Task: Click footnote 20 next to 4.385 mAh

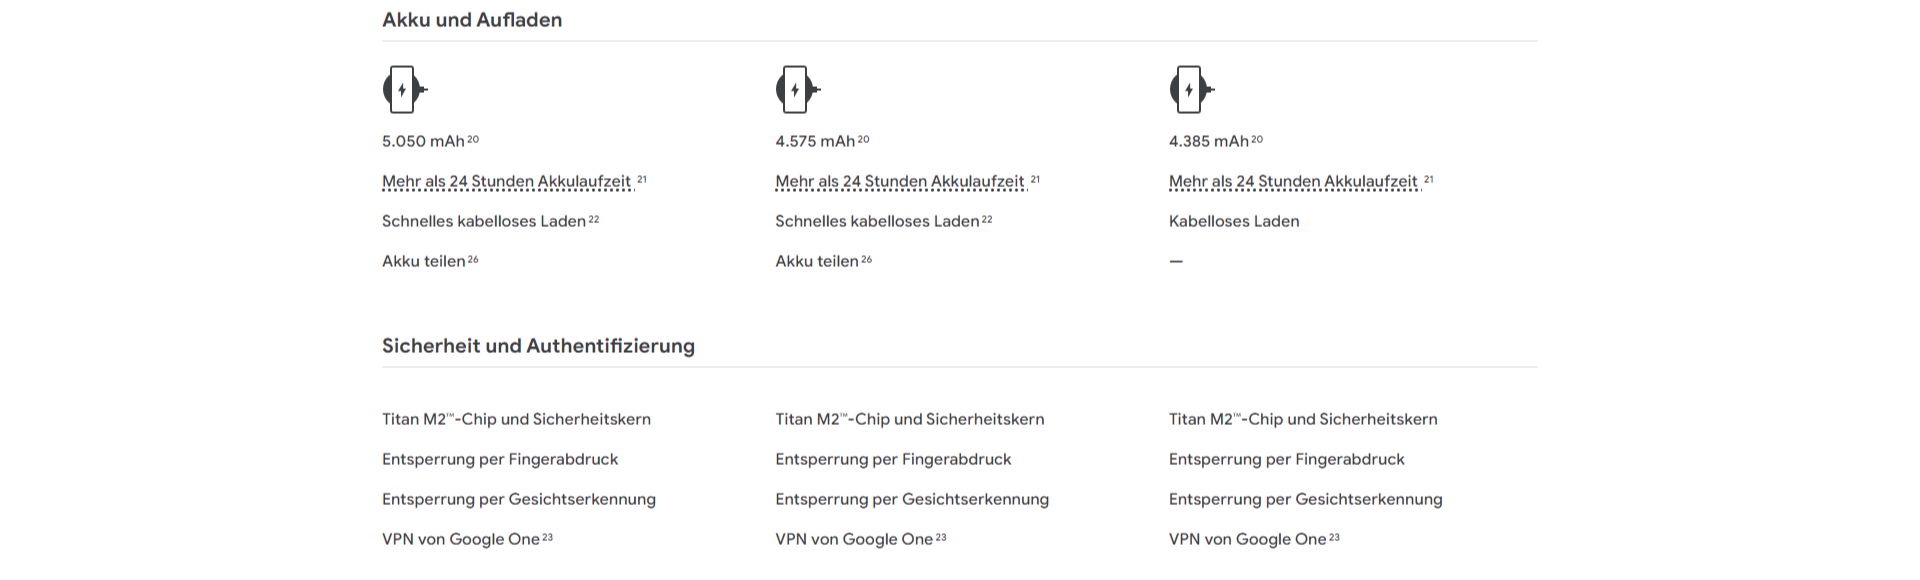Action: click(1257, 140)
